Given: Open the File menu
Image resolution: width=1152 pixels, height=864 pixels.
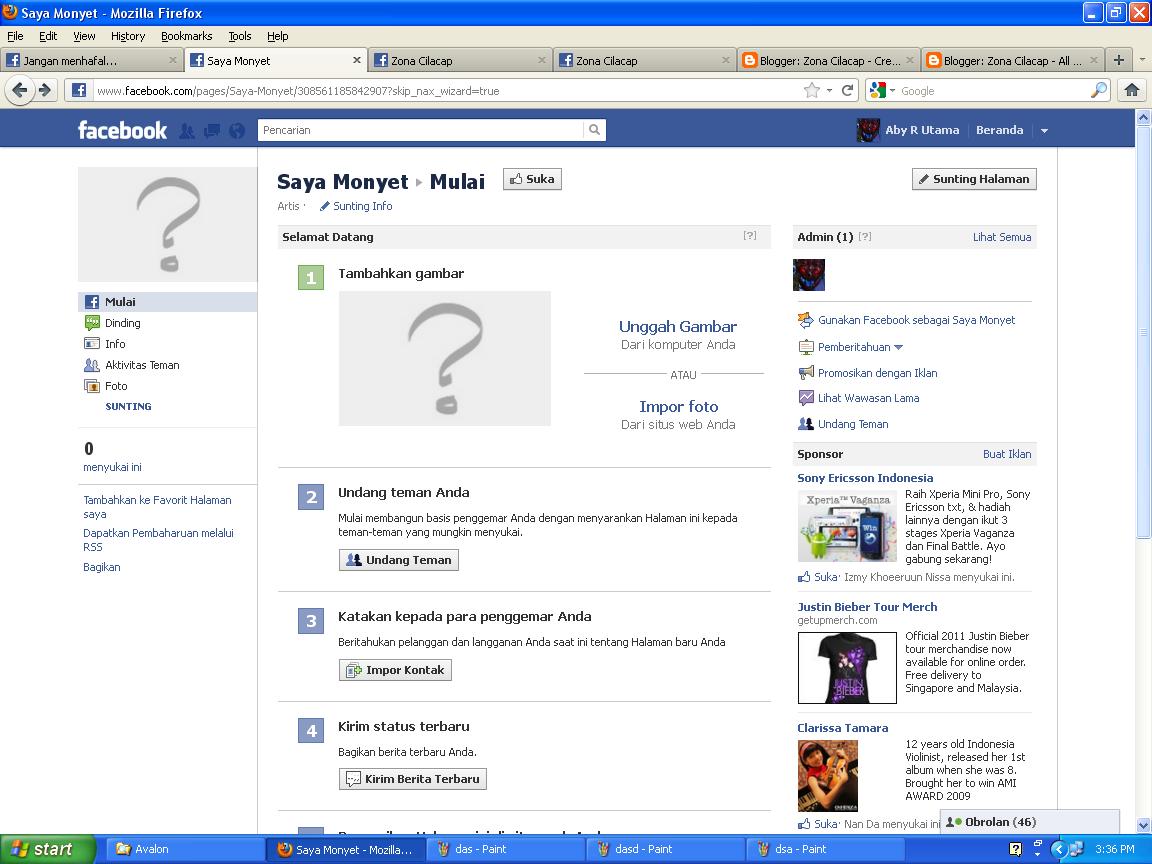Looking at the screenshot, I should pos(15,36).
